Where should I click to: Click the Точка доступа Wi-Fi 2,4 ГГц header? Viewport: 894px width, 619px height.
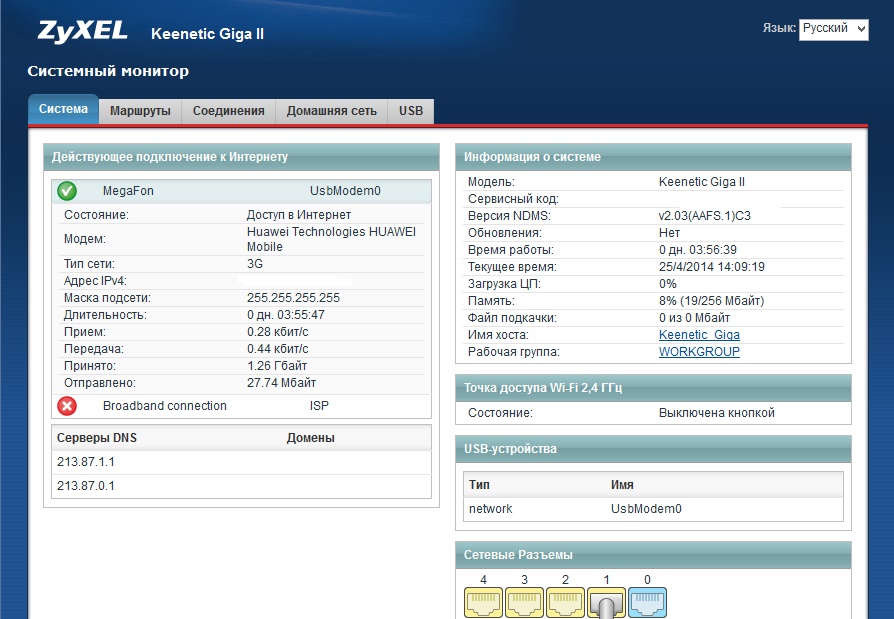[x=653, y=388]
